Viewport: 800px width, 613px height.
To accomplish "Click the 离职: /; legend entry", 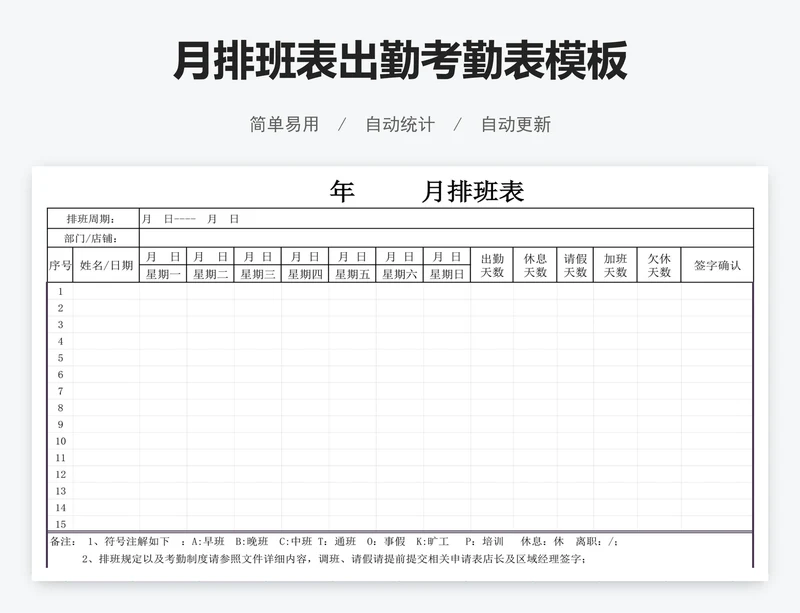I will [x=596, y=542].
